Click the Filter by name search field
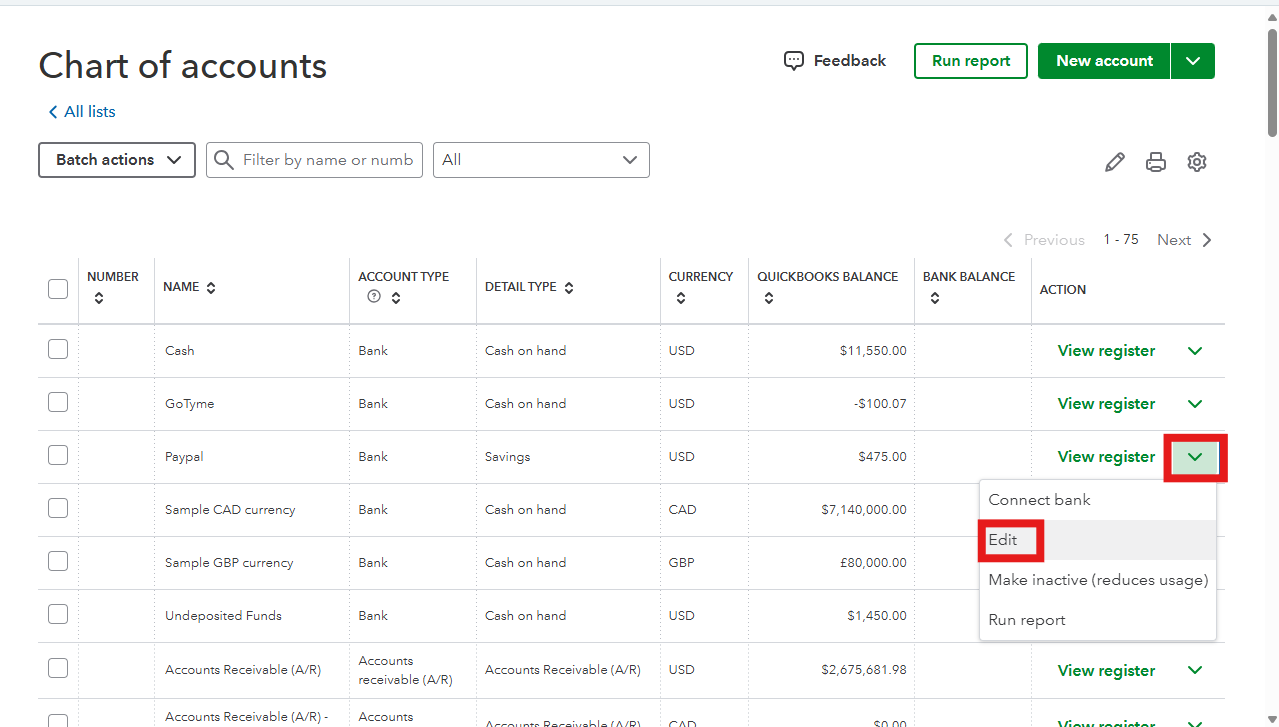This screenshot has height=727, width=1279. click(x=326, y=160)
